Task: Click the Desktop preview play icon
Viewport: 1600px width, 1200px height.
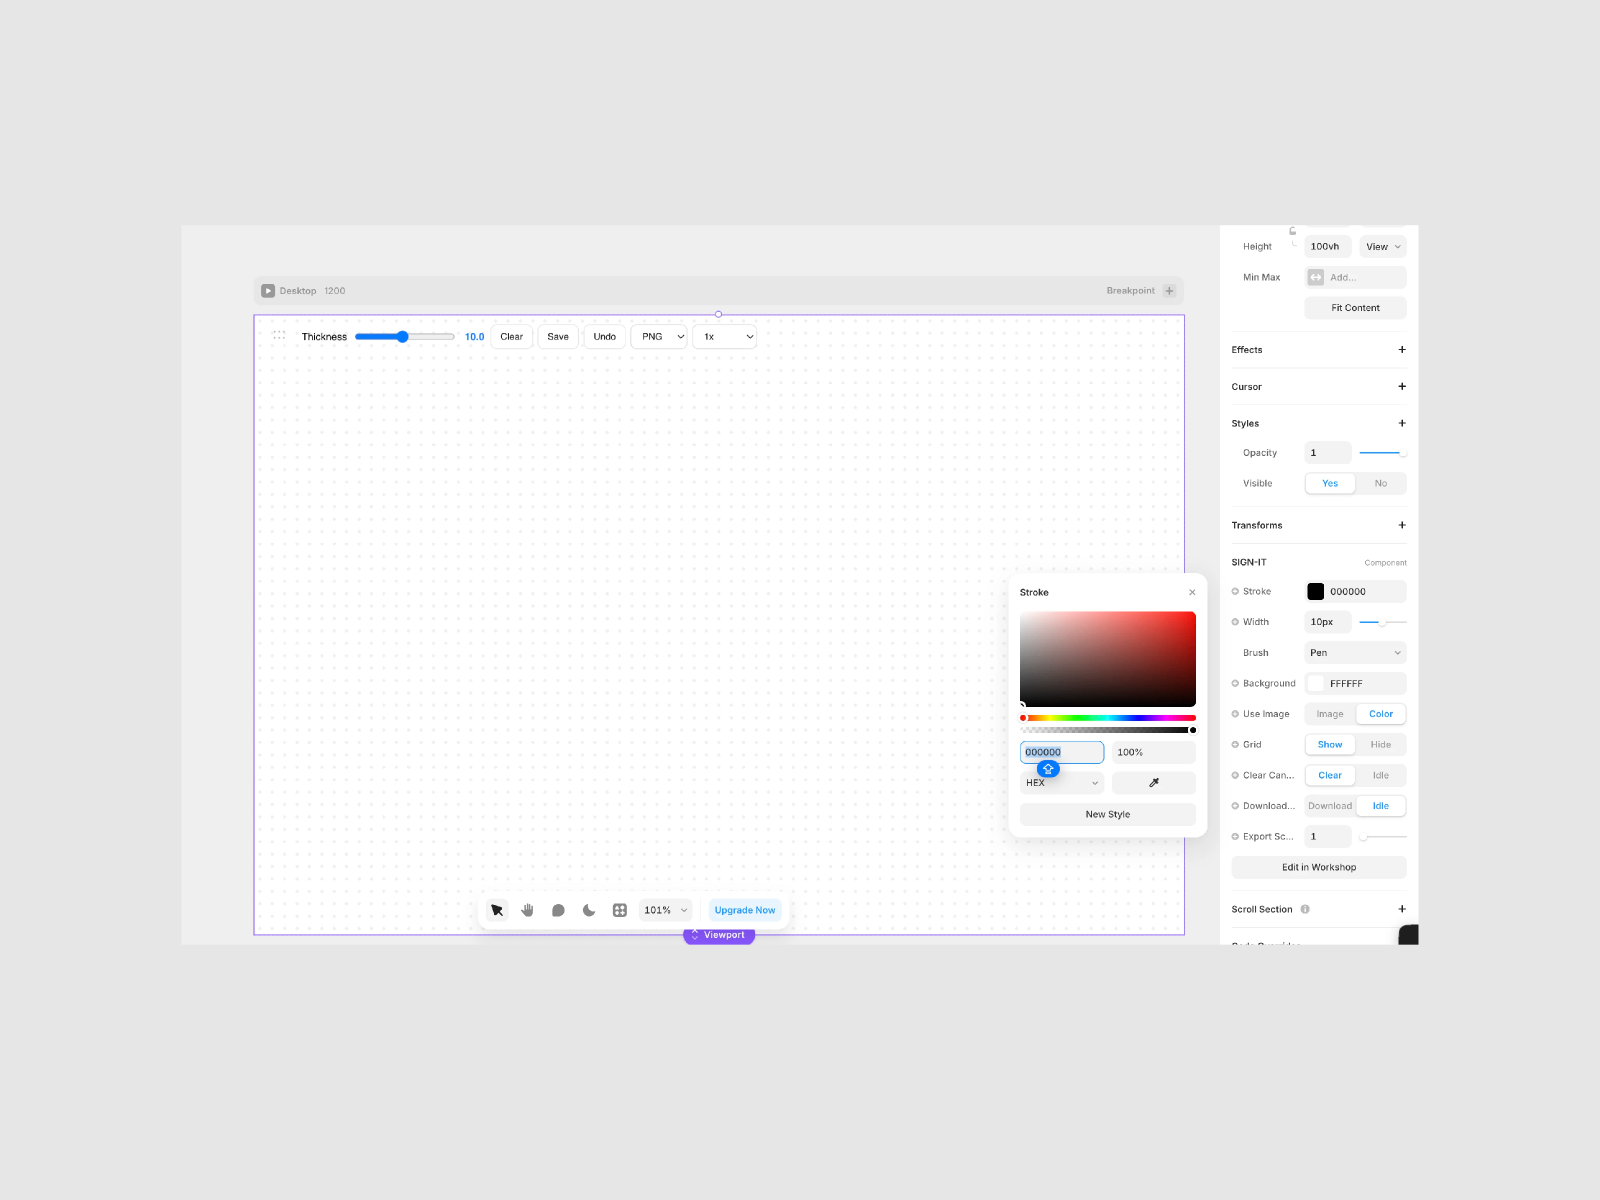Action: point(268,291)
